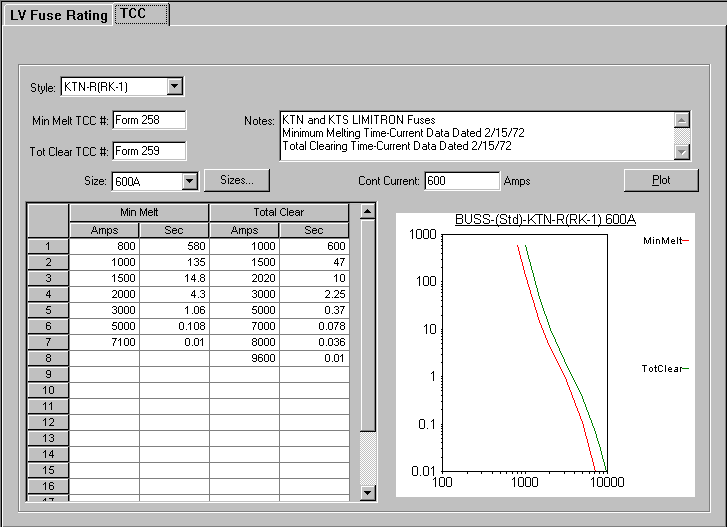The image size is (727, 527).
Task: Click the chart title BUSS-(Std)-KTN-R(RK-1) 600A
Action: pyautogui.click(x=546, y=219)
